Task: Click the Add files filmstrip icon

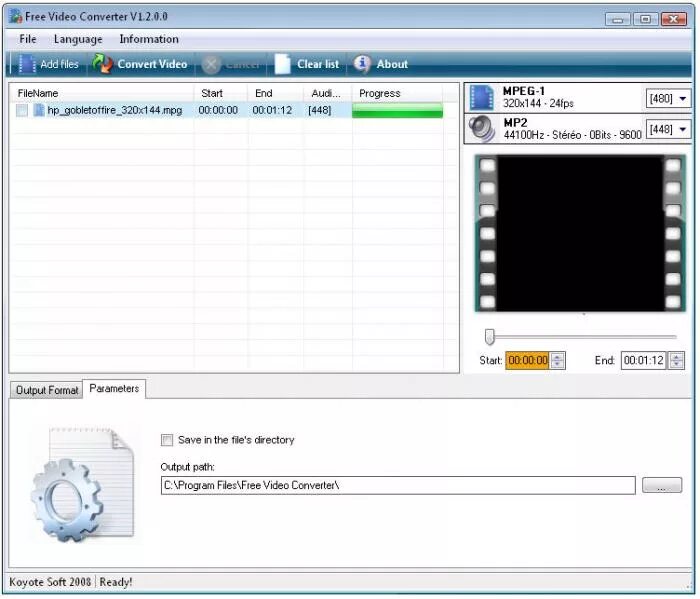Action: [27, 64]
